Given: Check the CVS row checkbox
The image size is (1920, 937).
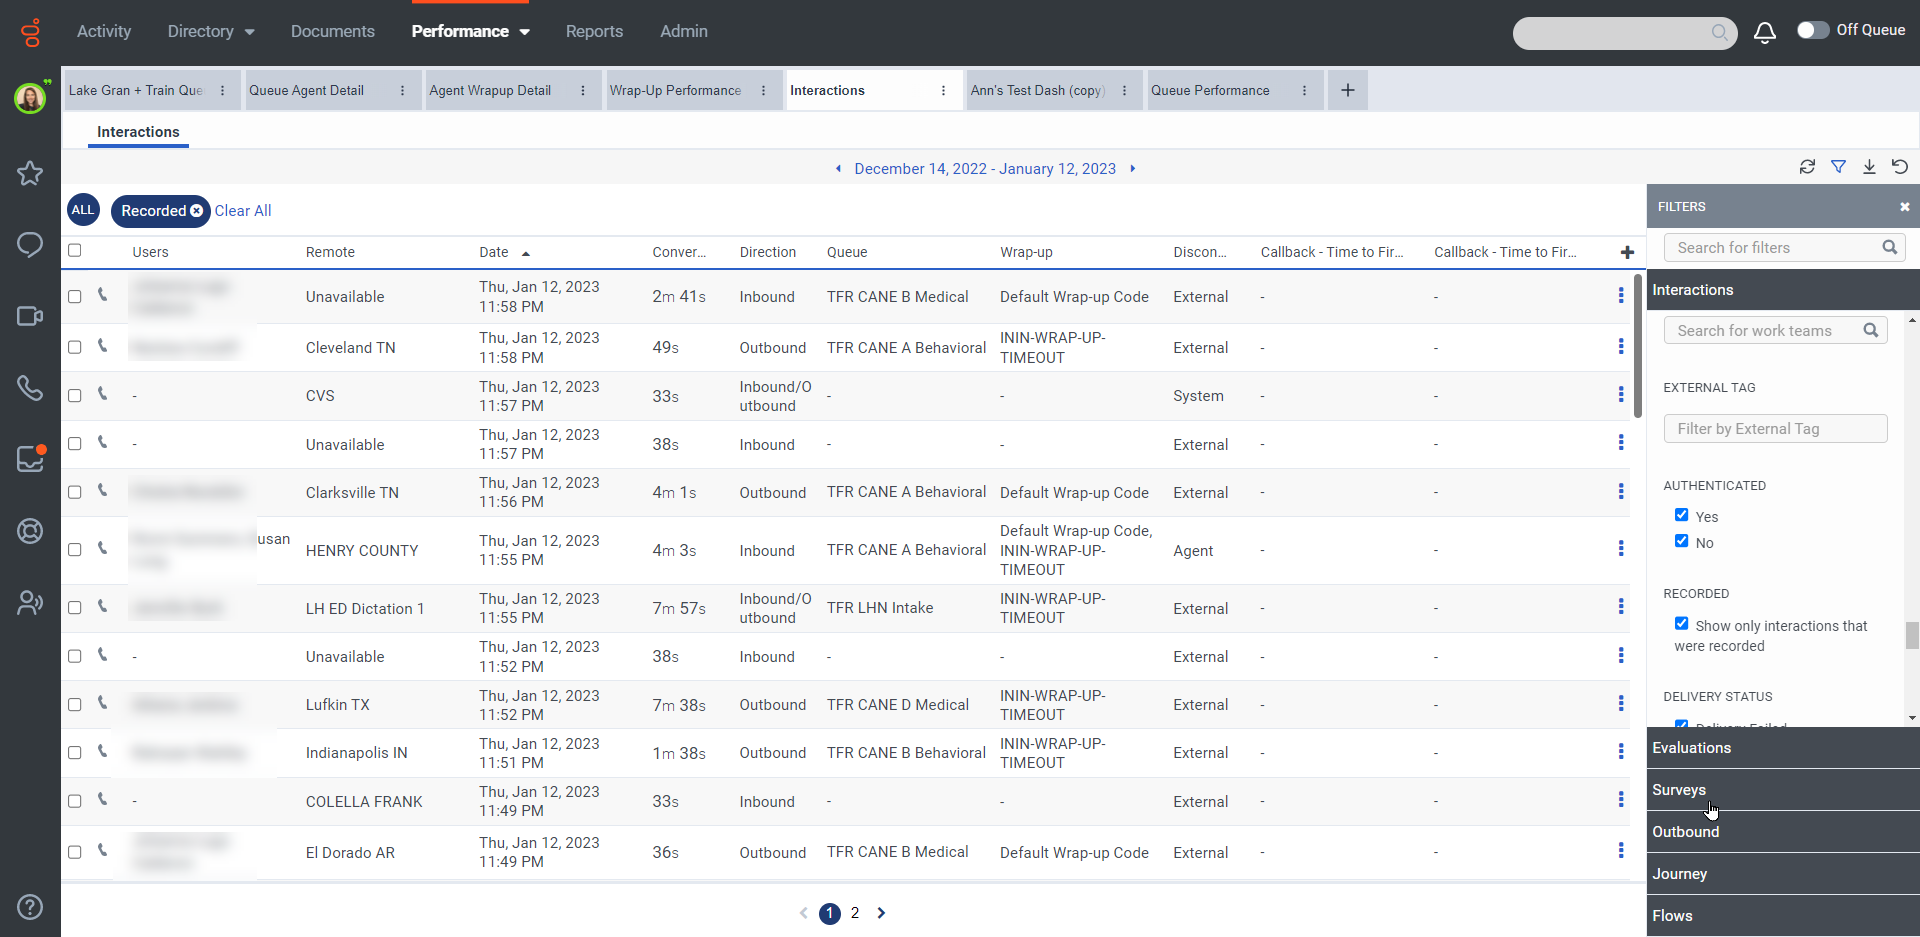Looking at the screenshot, I should coord(75,395).
